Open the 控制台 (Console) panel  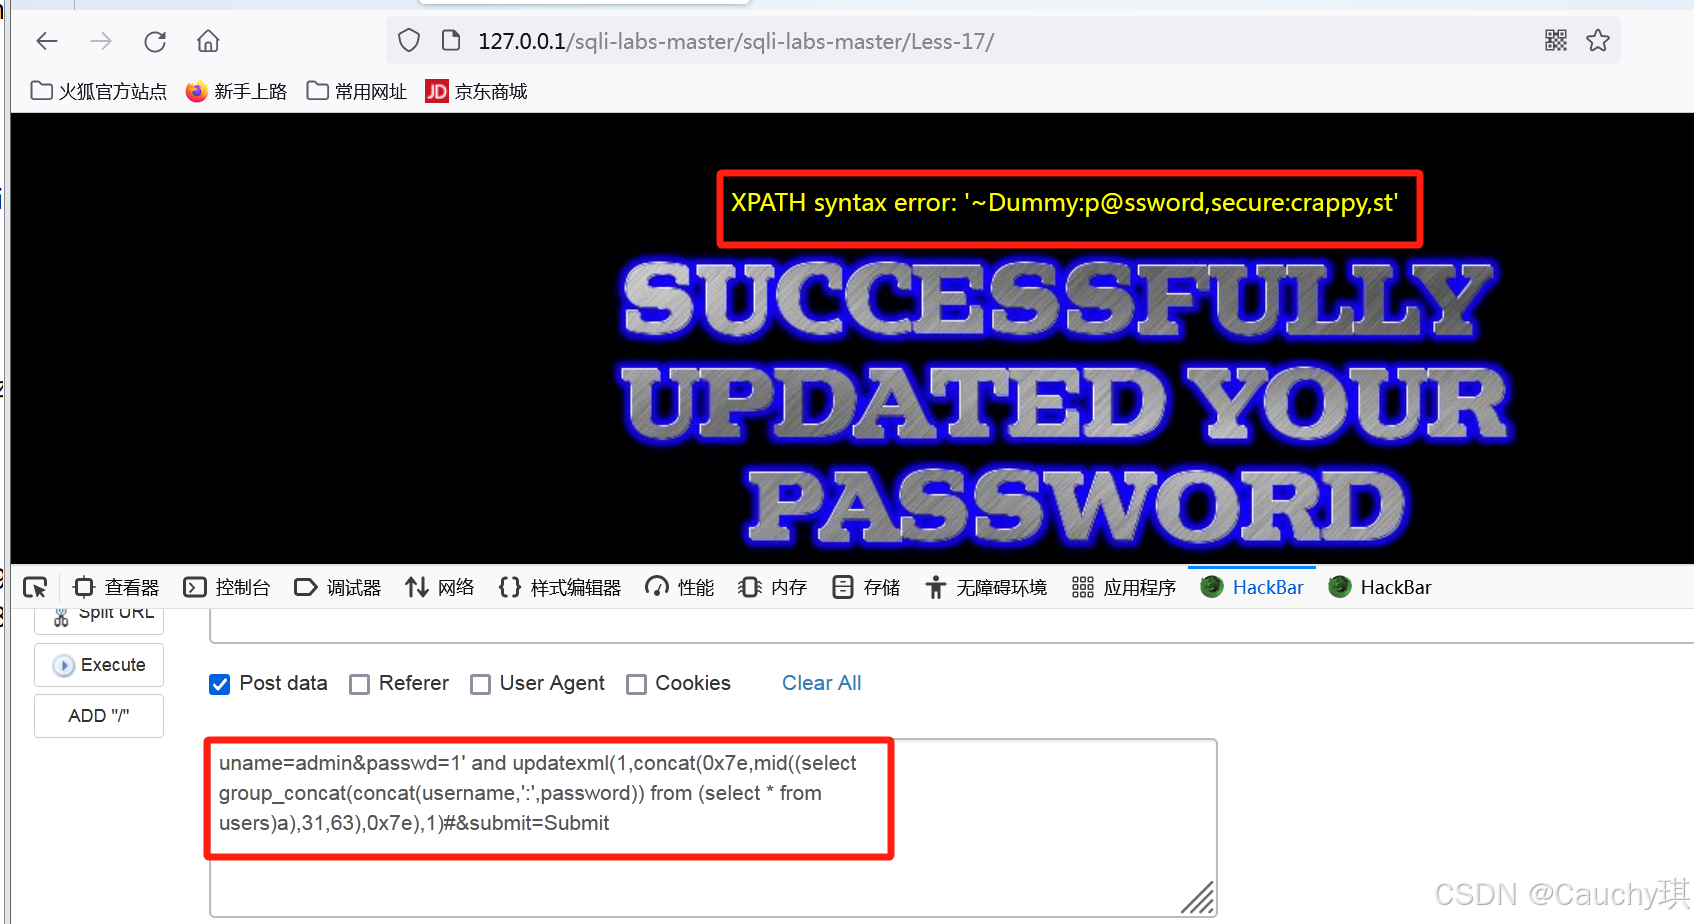click(226, 587)
